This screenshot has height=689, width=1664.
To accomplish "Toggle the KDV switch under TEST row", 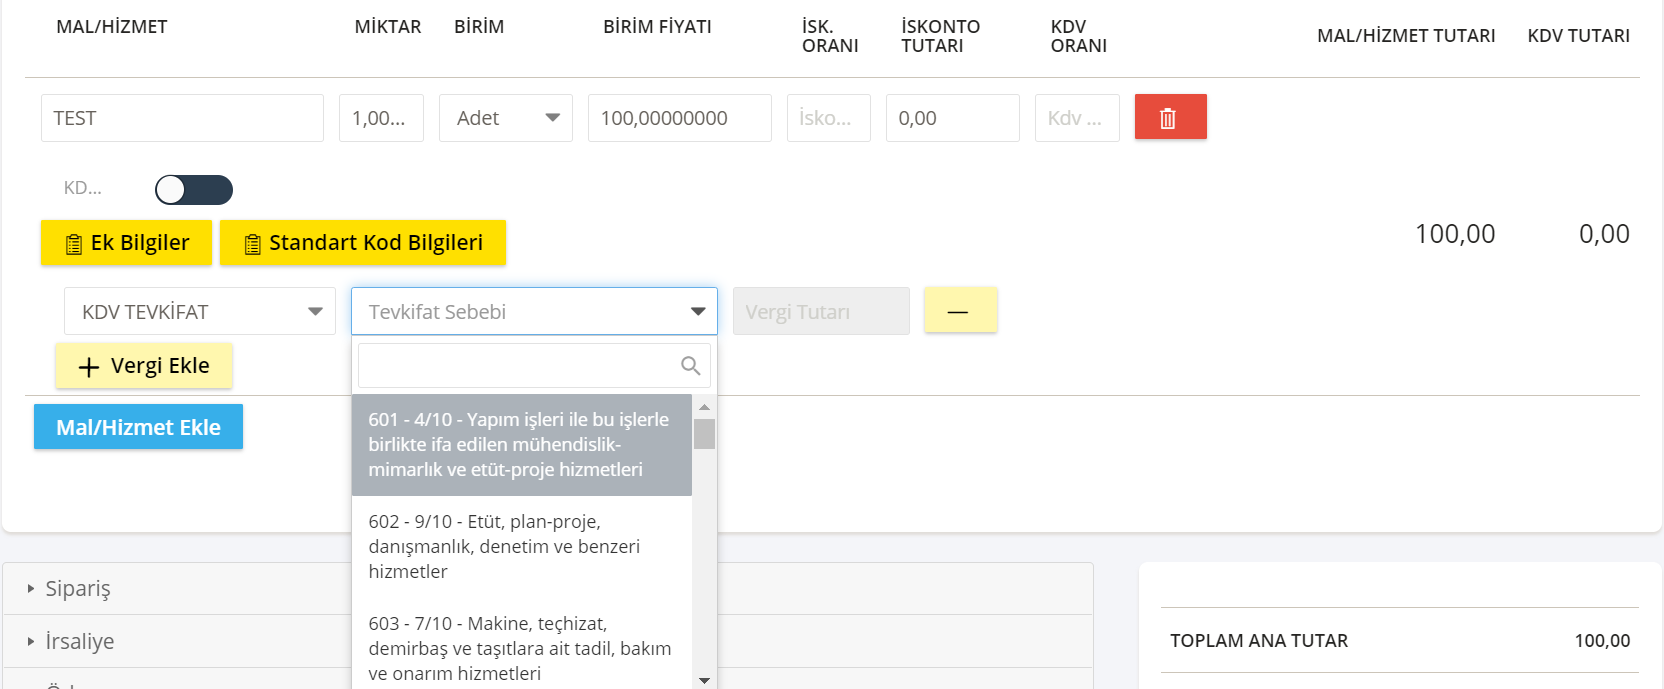I will pyautogui.click(x=194, y=190).
